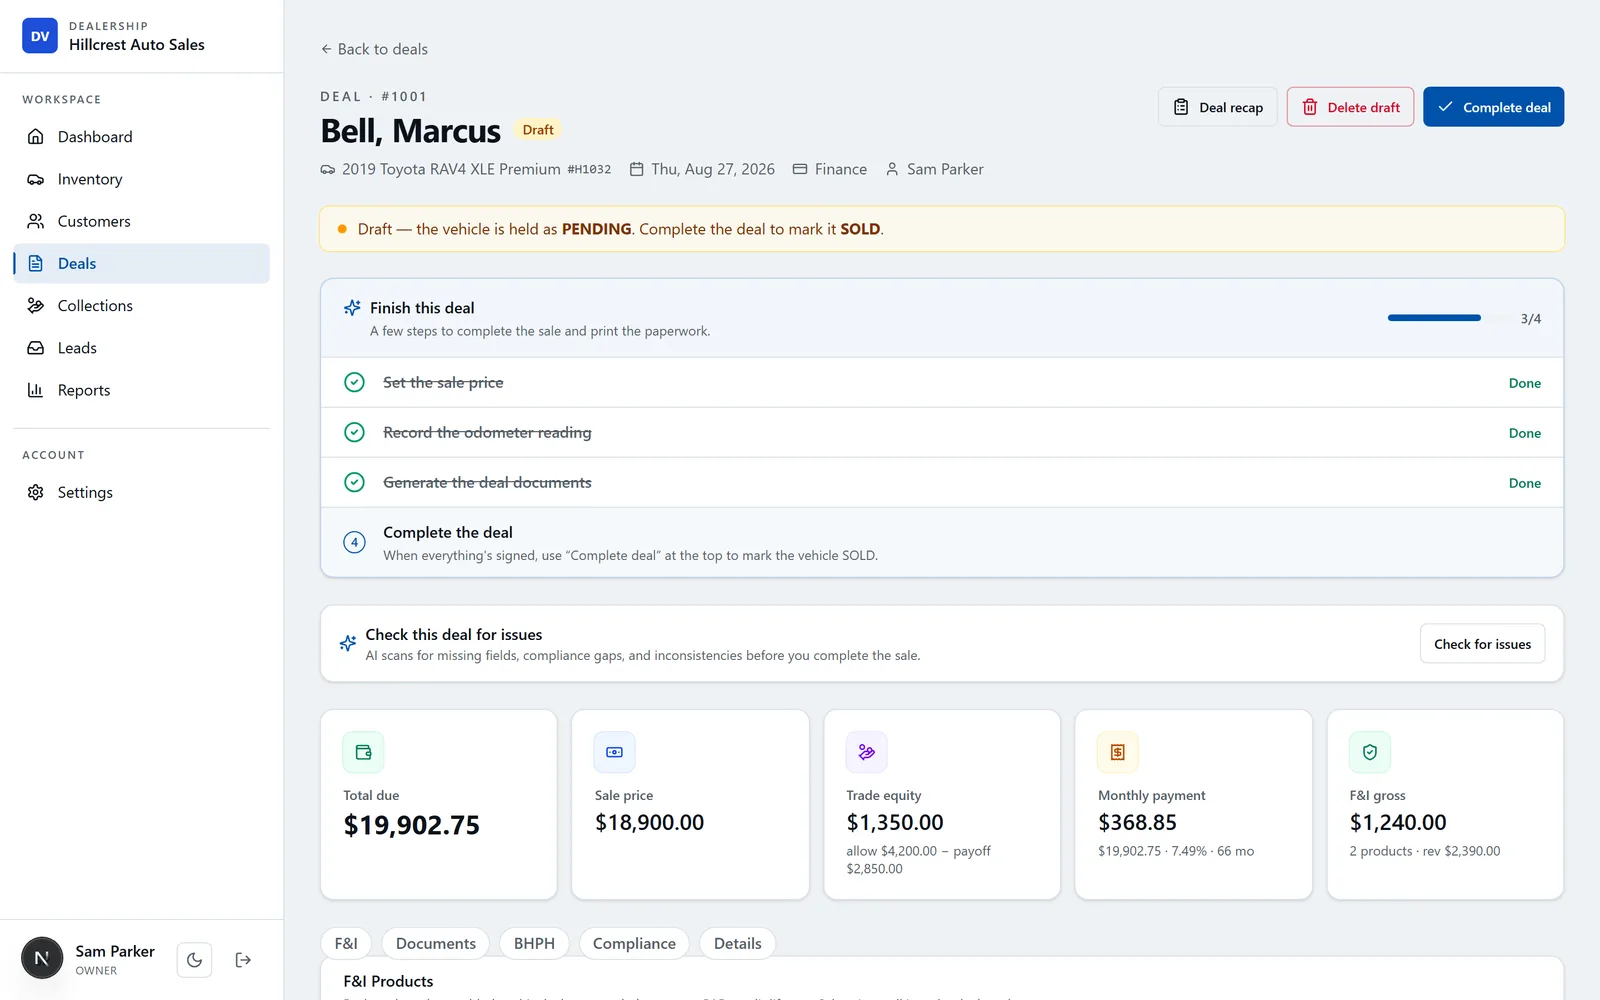The height and width of the screenshot is (1000, 1600).
Task: Toggle dark mode moon icon
Action: coord(194,960)
